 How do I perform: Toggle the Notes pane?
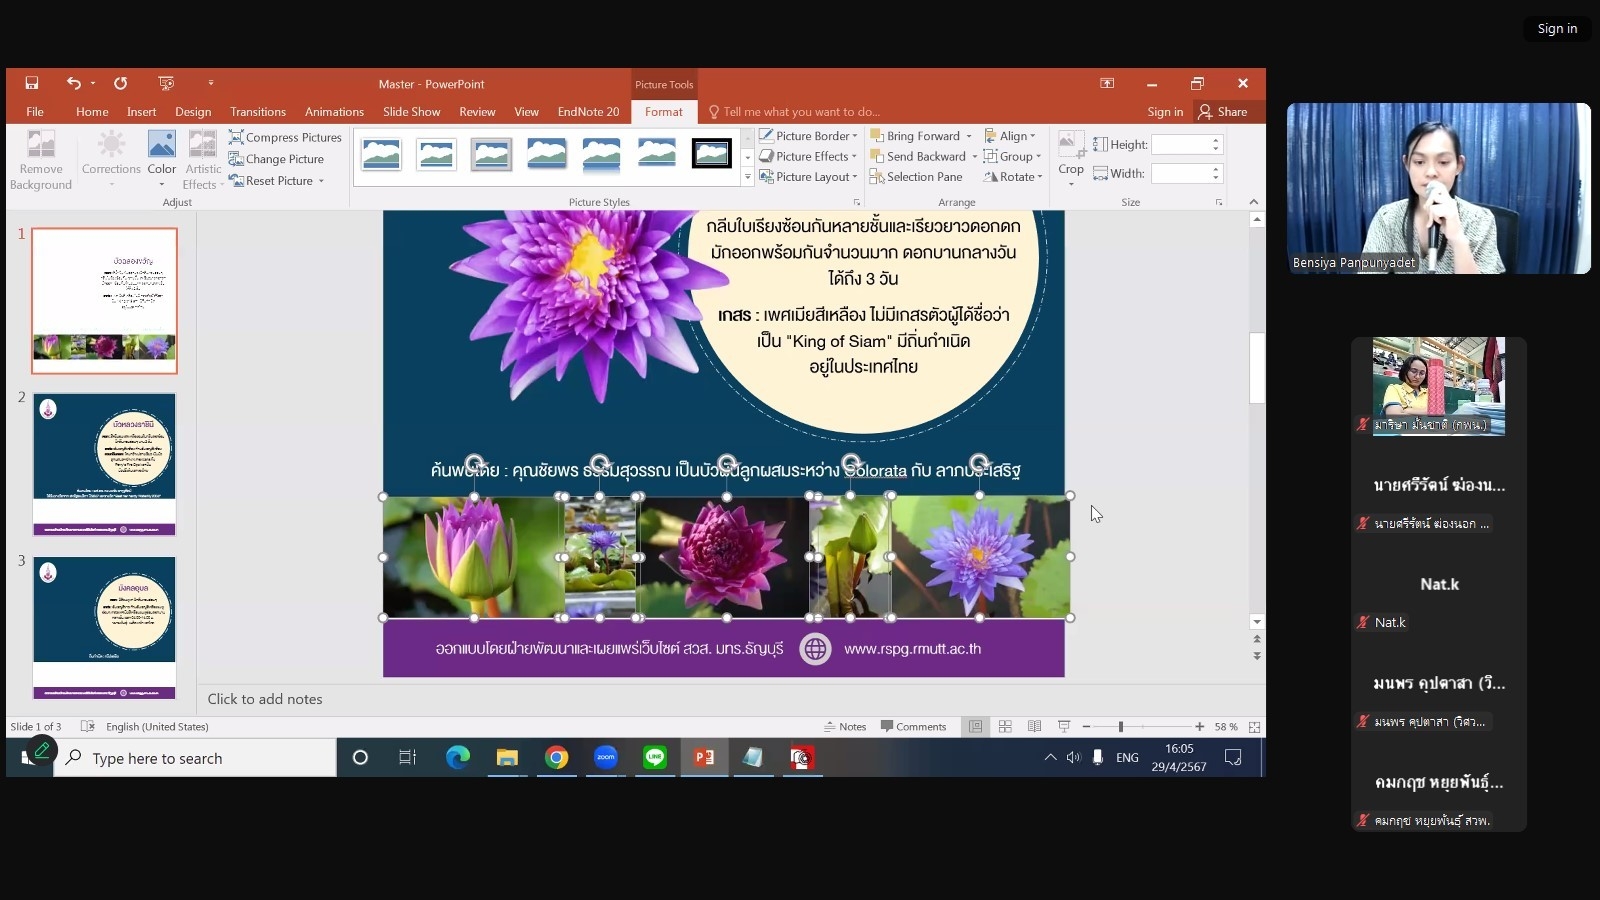(x=845, y=727)
